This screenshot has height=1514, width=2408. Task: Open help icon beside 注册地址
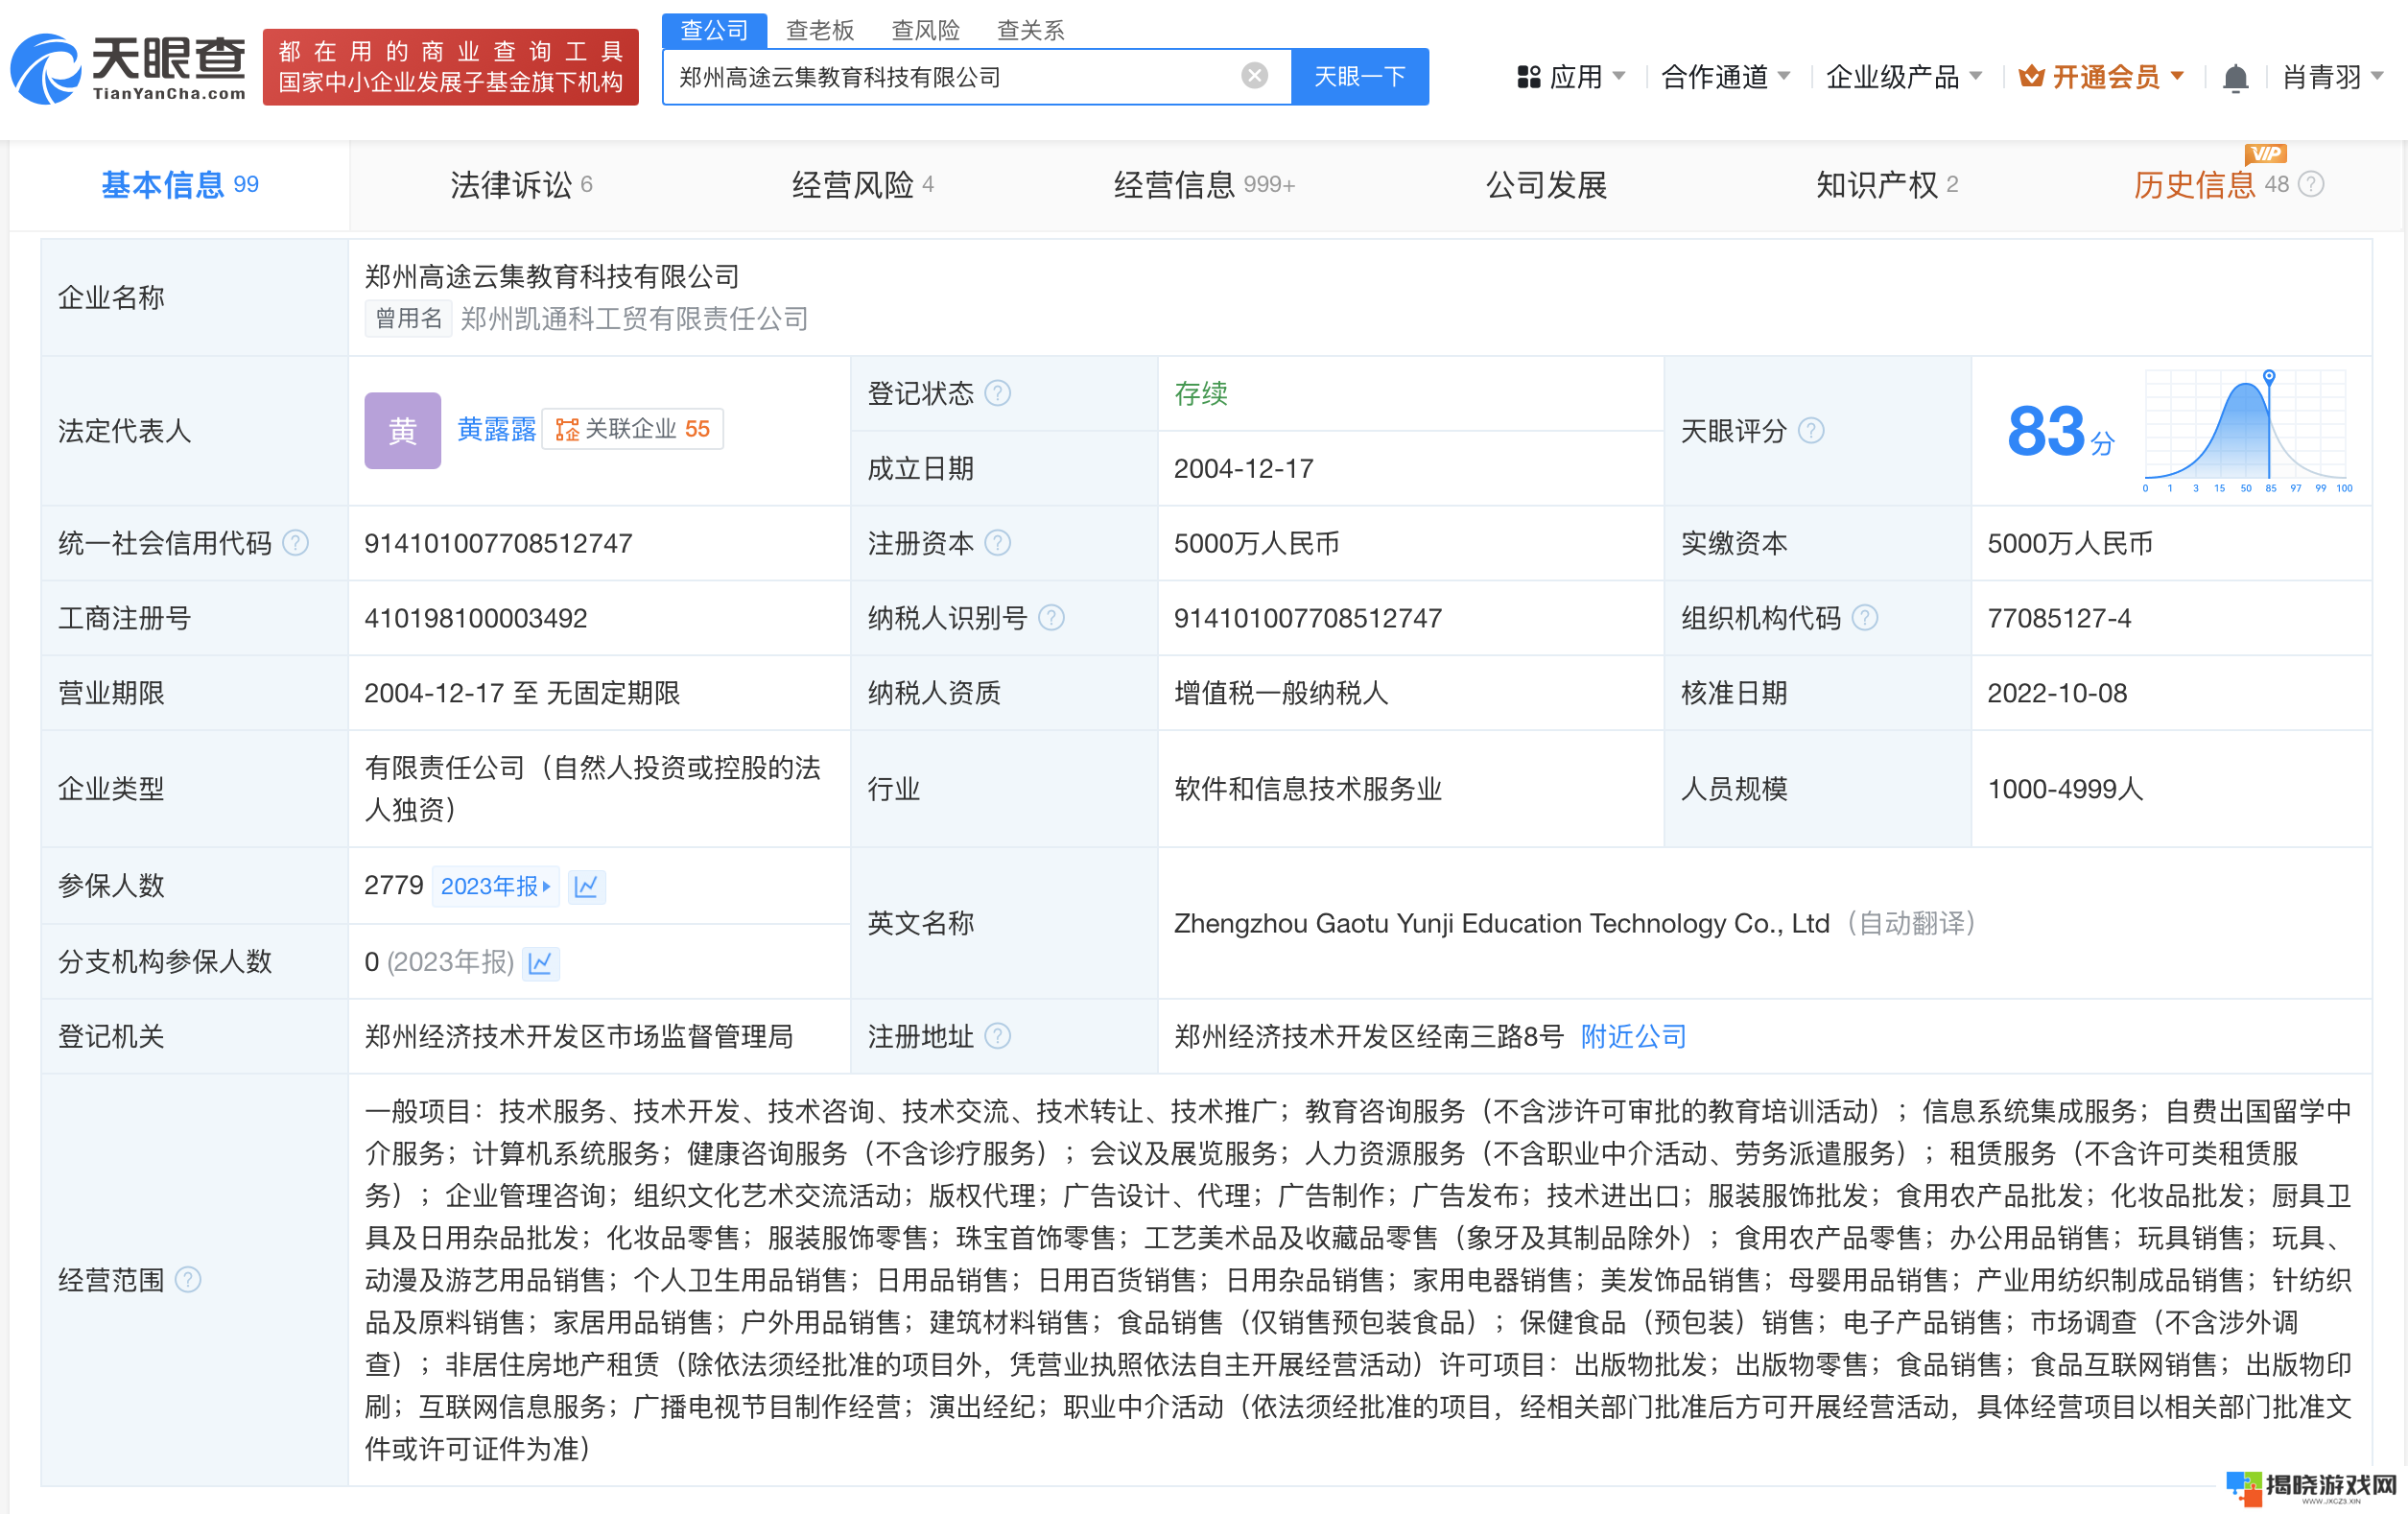[997, 1036]
